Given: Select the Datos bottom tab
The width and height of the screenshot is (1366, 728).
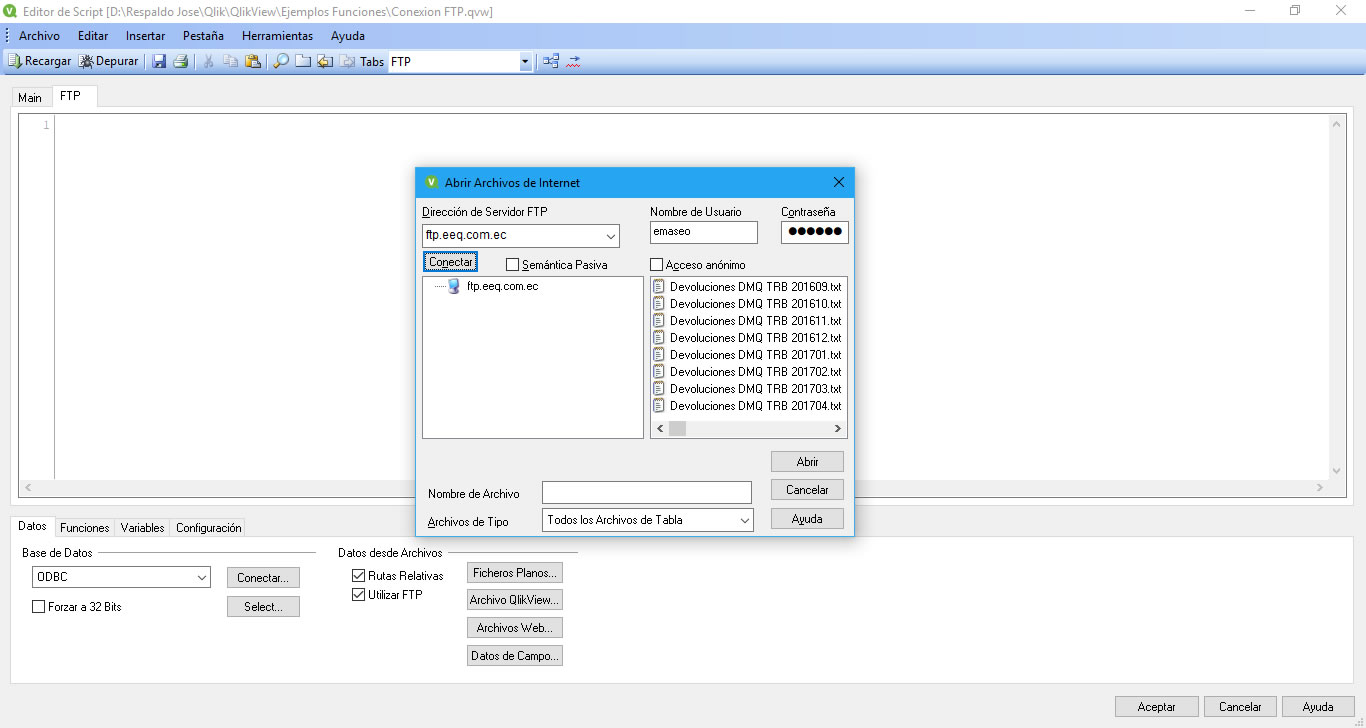Looking at the screenshot, I should tap(33, 526).
